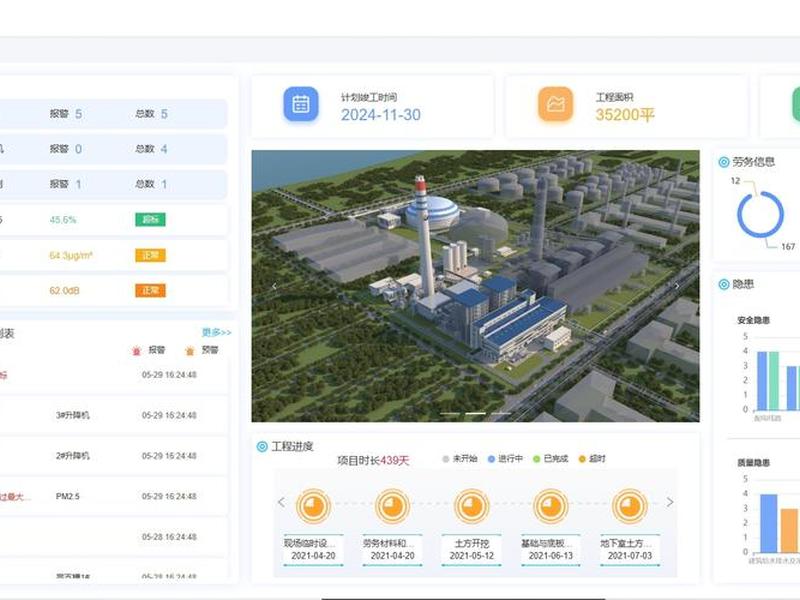Image resolution: width=800 pixels, height=600 pixels.
Task: Click the 总数 4 count
Action: click(152, 149)
